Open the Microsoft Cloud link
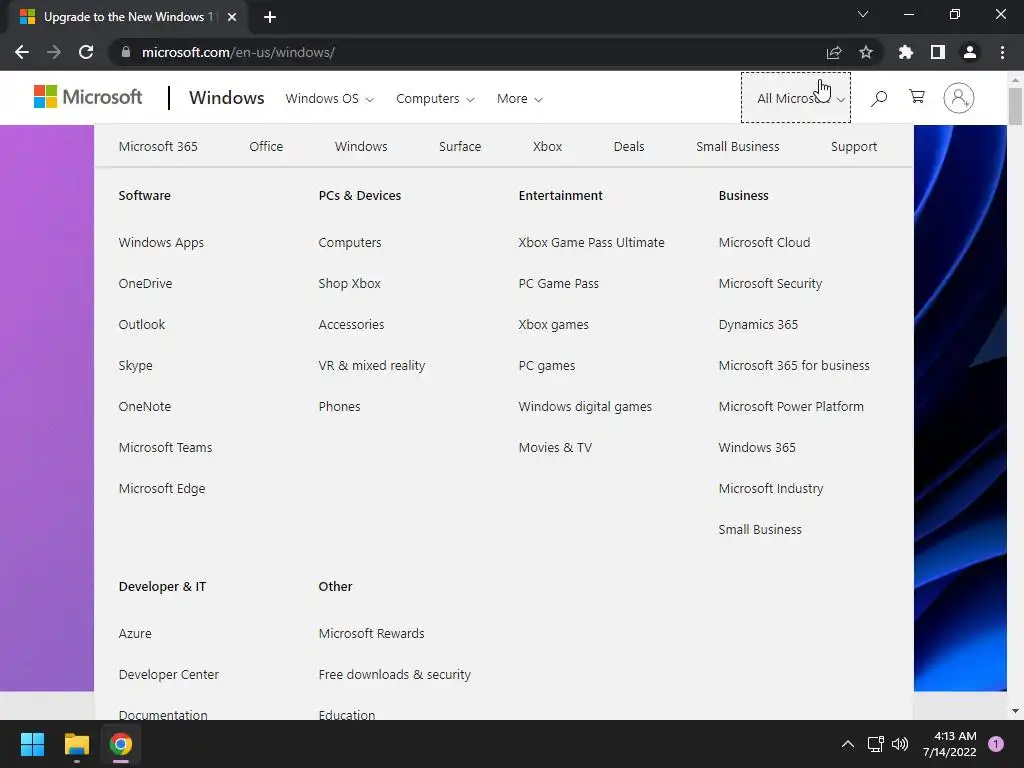The height and width of the screenshot is (768, 1024). click(764, 242)
